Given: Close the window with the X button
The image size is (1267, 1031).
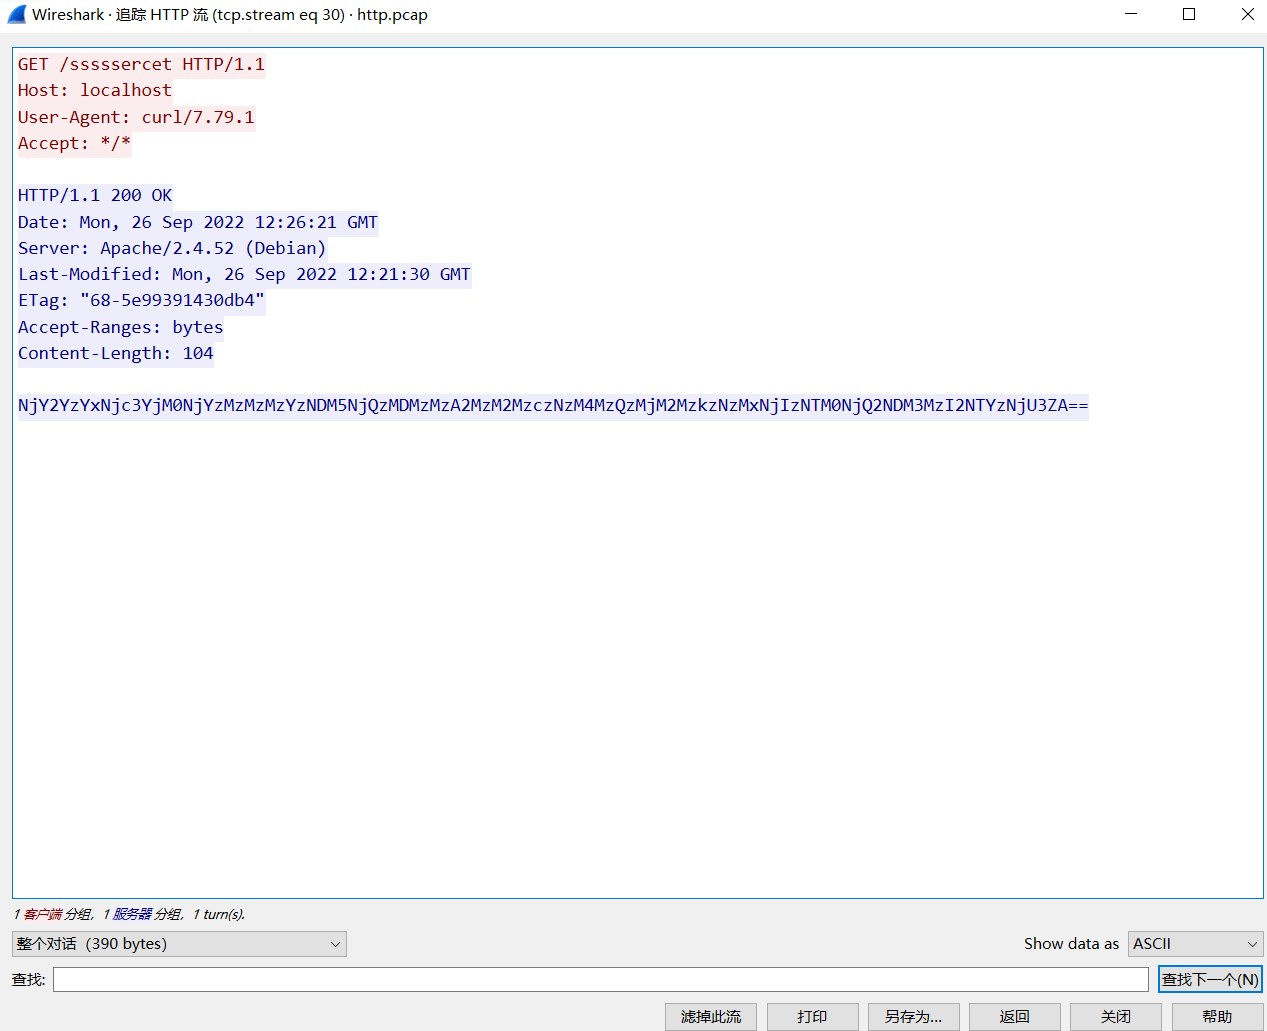Looking at the screenshot, I should tap(1247, 14).
